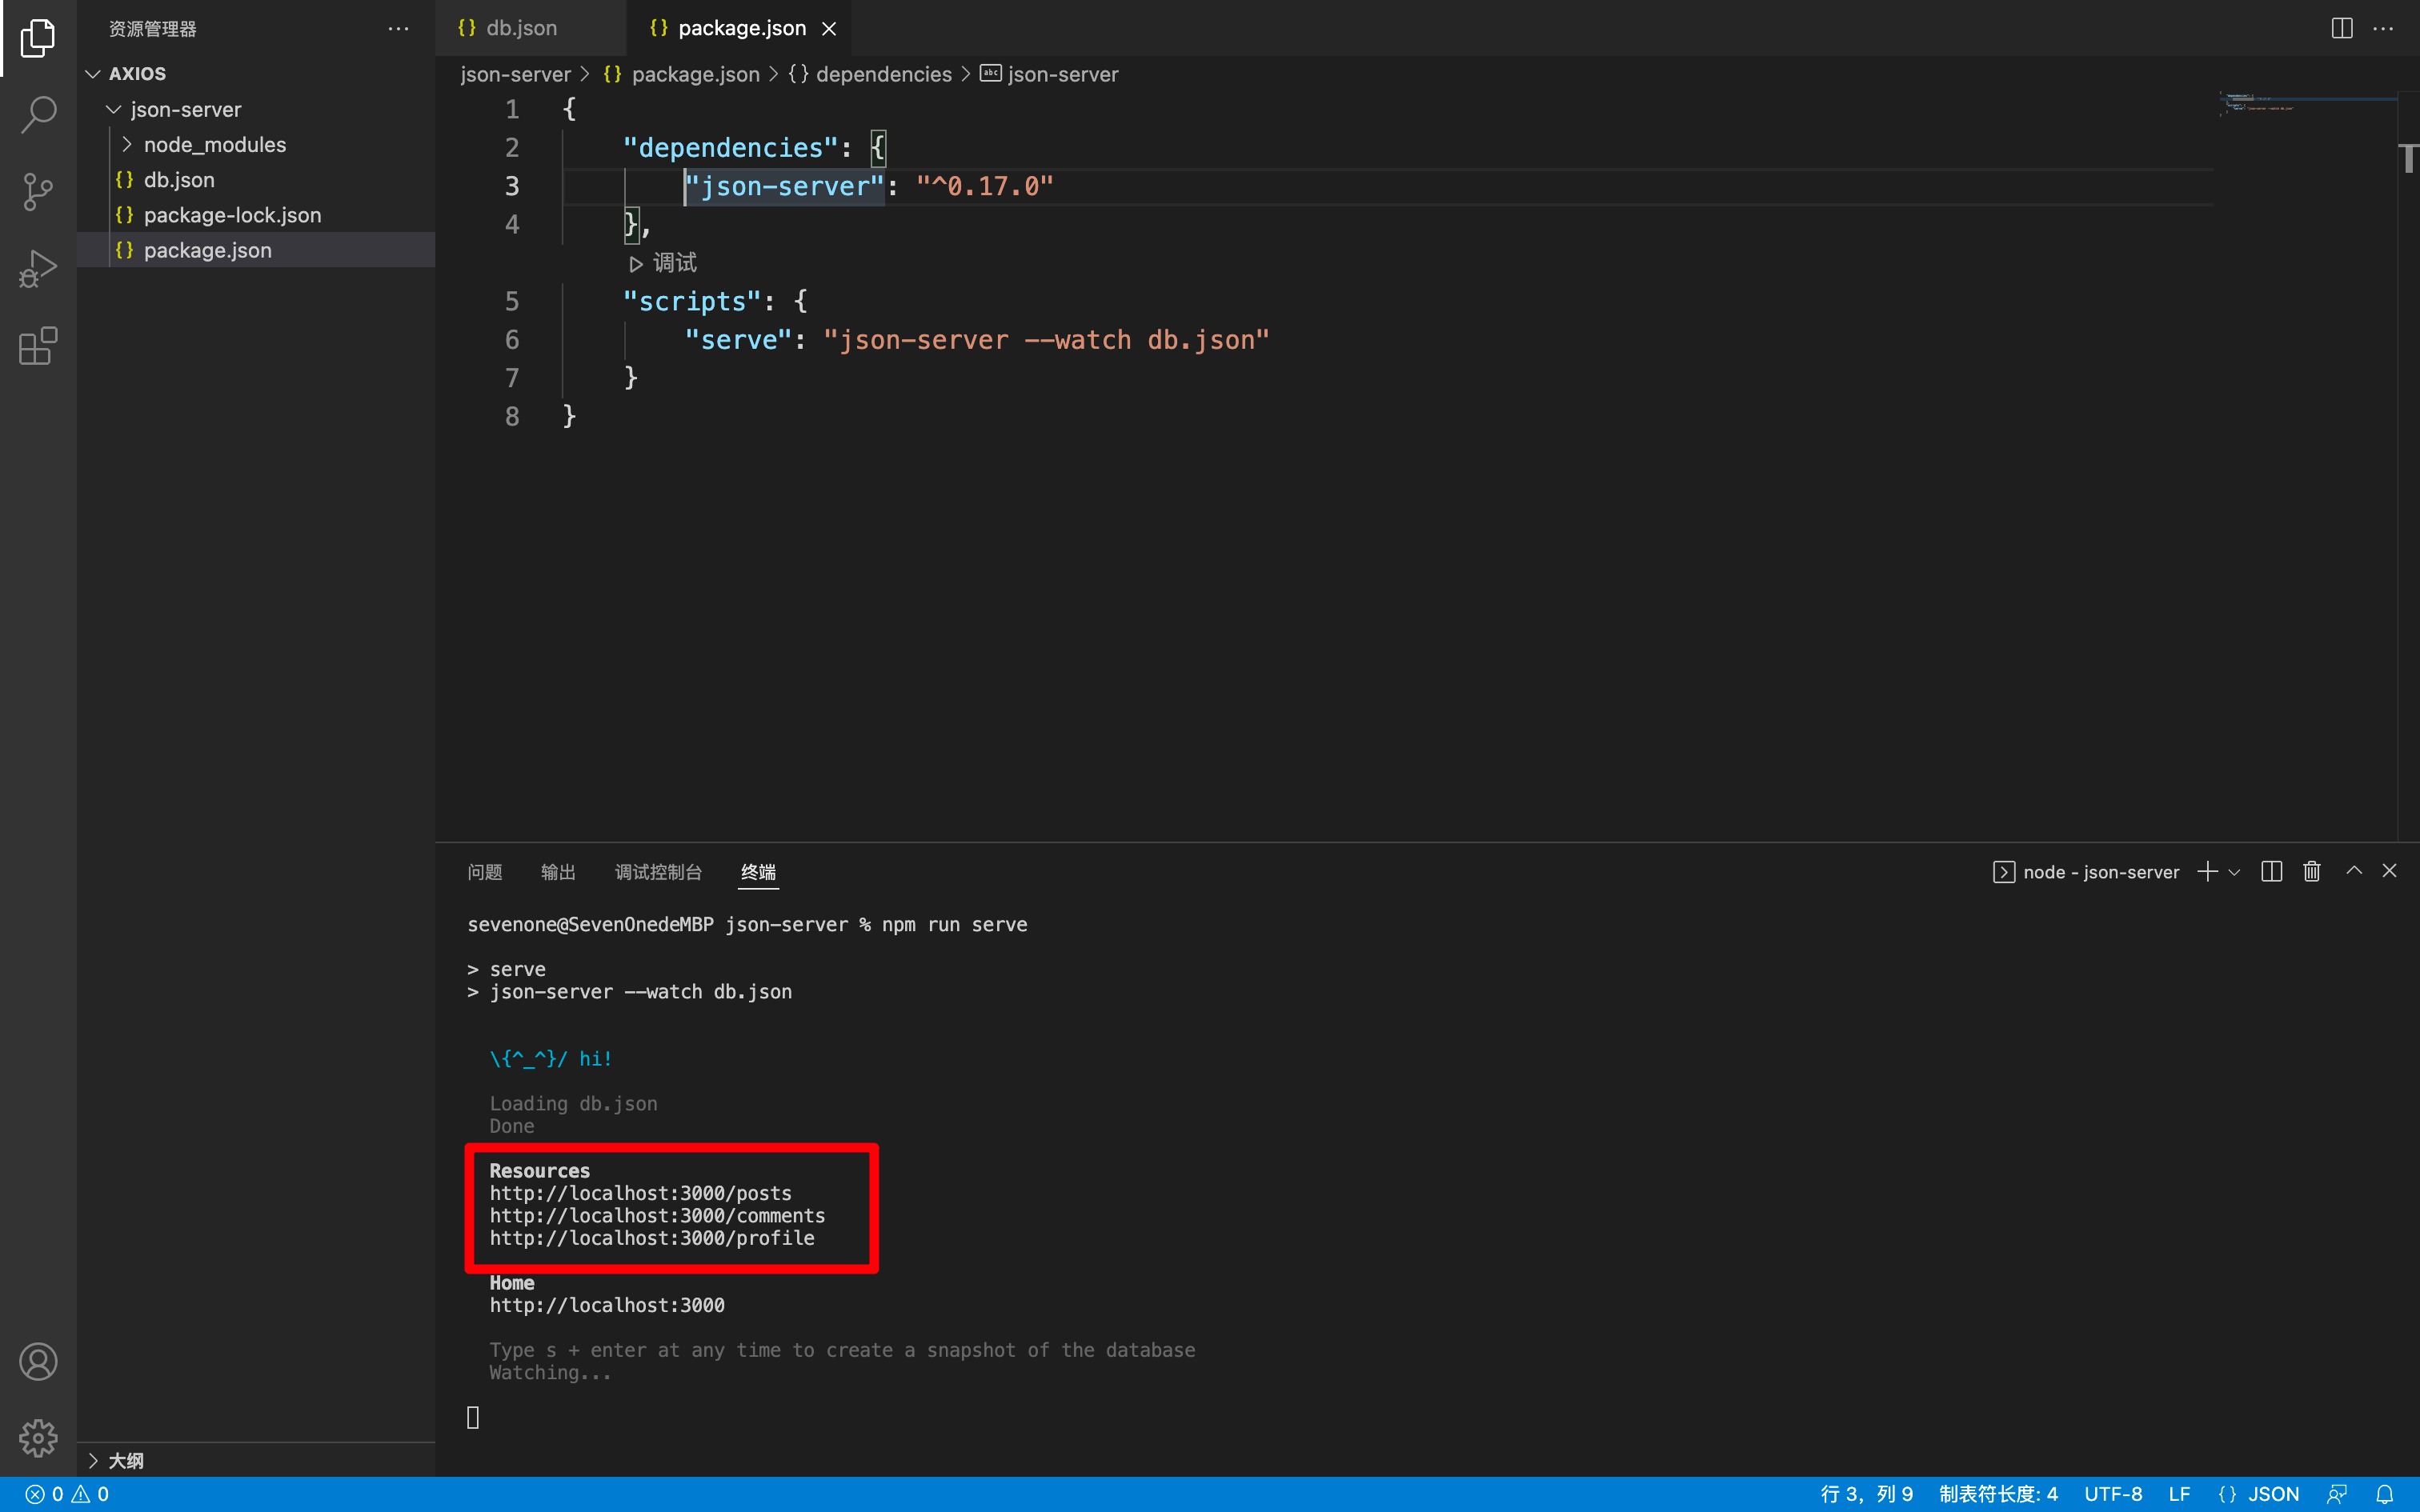The width and height of the screenshot is (2420, 1512).
Task: Click the notifications bell in status bar
Action: pyautogui.click(x=2384, y=1494)
